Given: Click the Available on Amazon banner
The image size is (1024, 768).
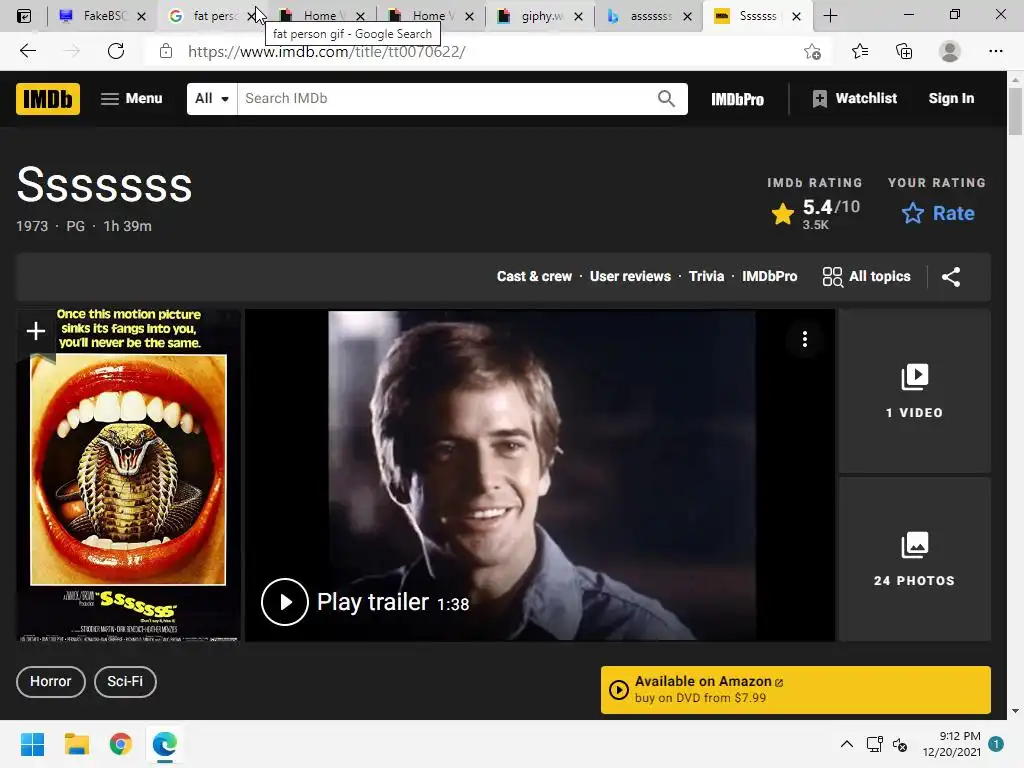Looking at the screenshot, I should tap(795, 690).
